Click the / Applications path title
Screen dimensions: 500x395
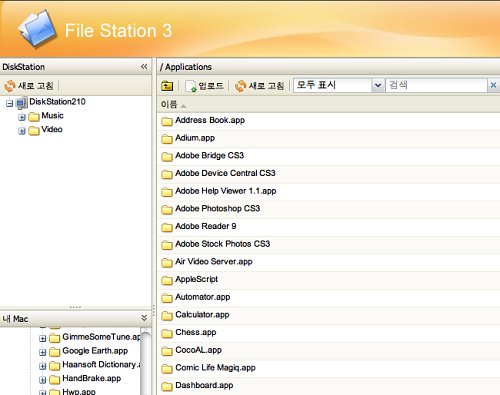click(186, 67)
